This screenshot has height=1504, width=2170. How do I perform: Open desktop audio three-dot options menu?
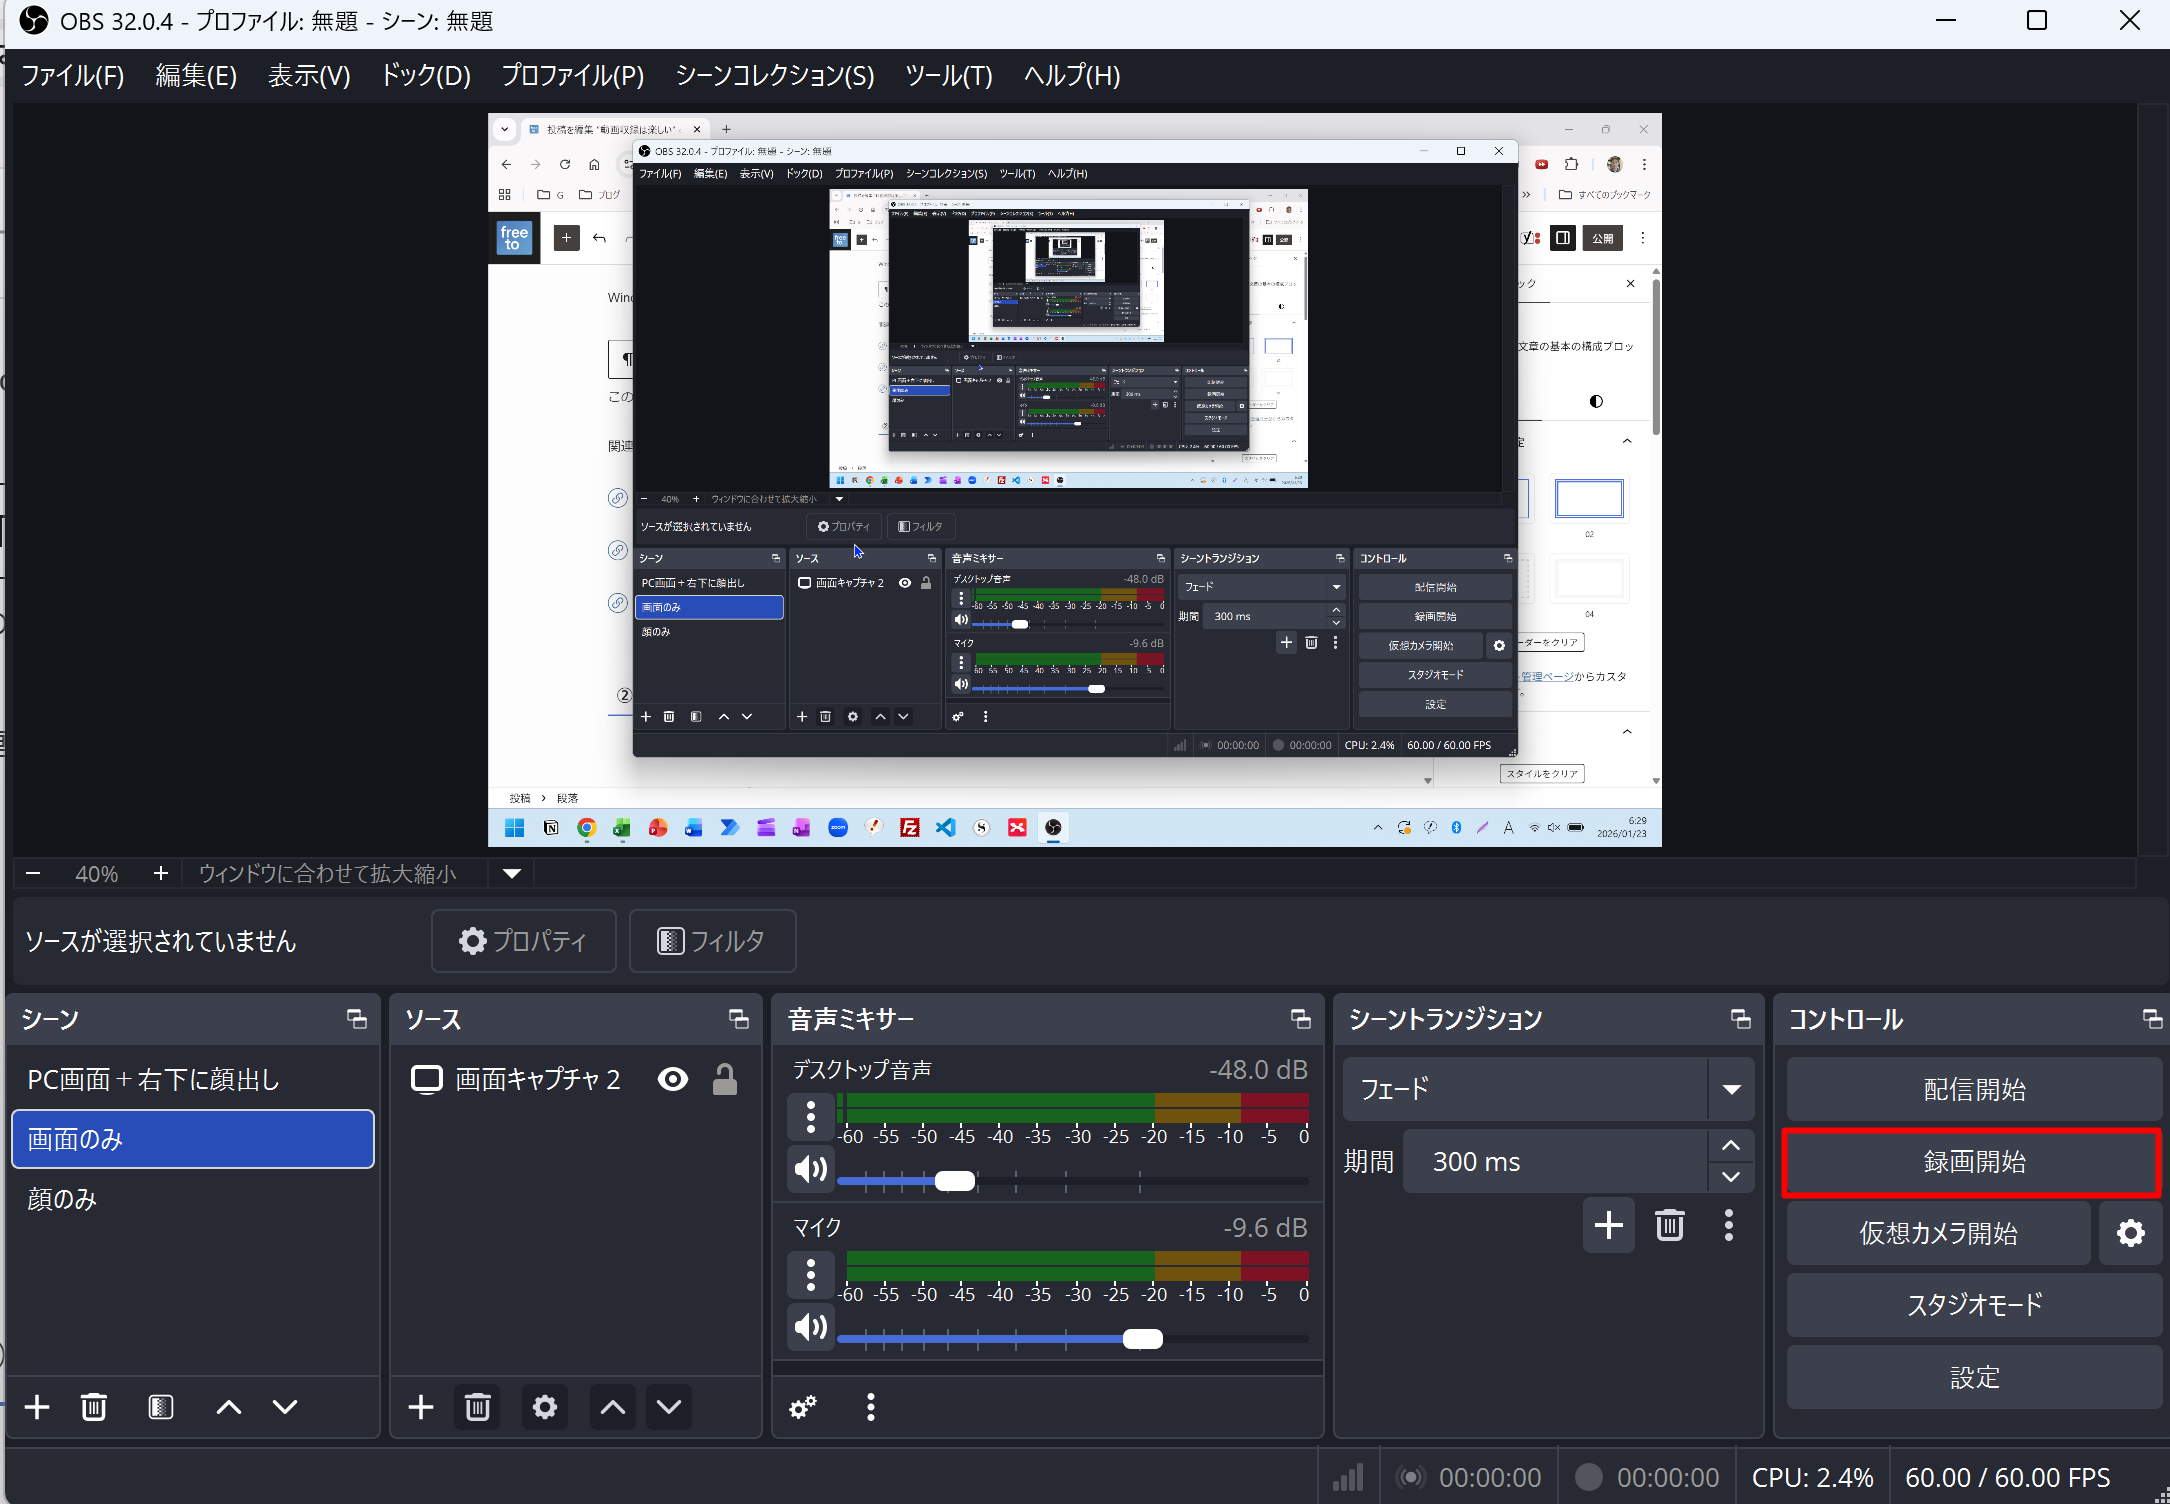pos(811,1116)
